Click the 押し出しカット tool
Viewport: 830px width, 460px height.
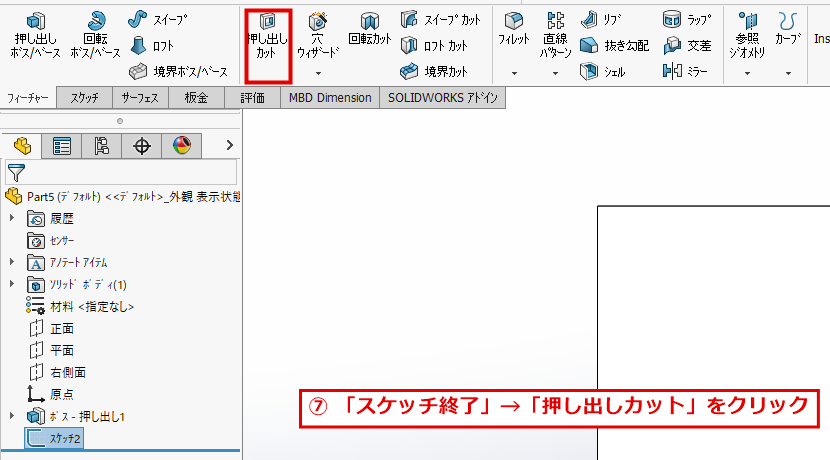pos(268,35)
